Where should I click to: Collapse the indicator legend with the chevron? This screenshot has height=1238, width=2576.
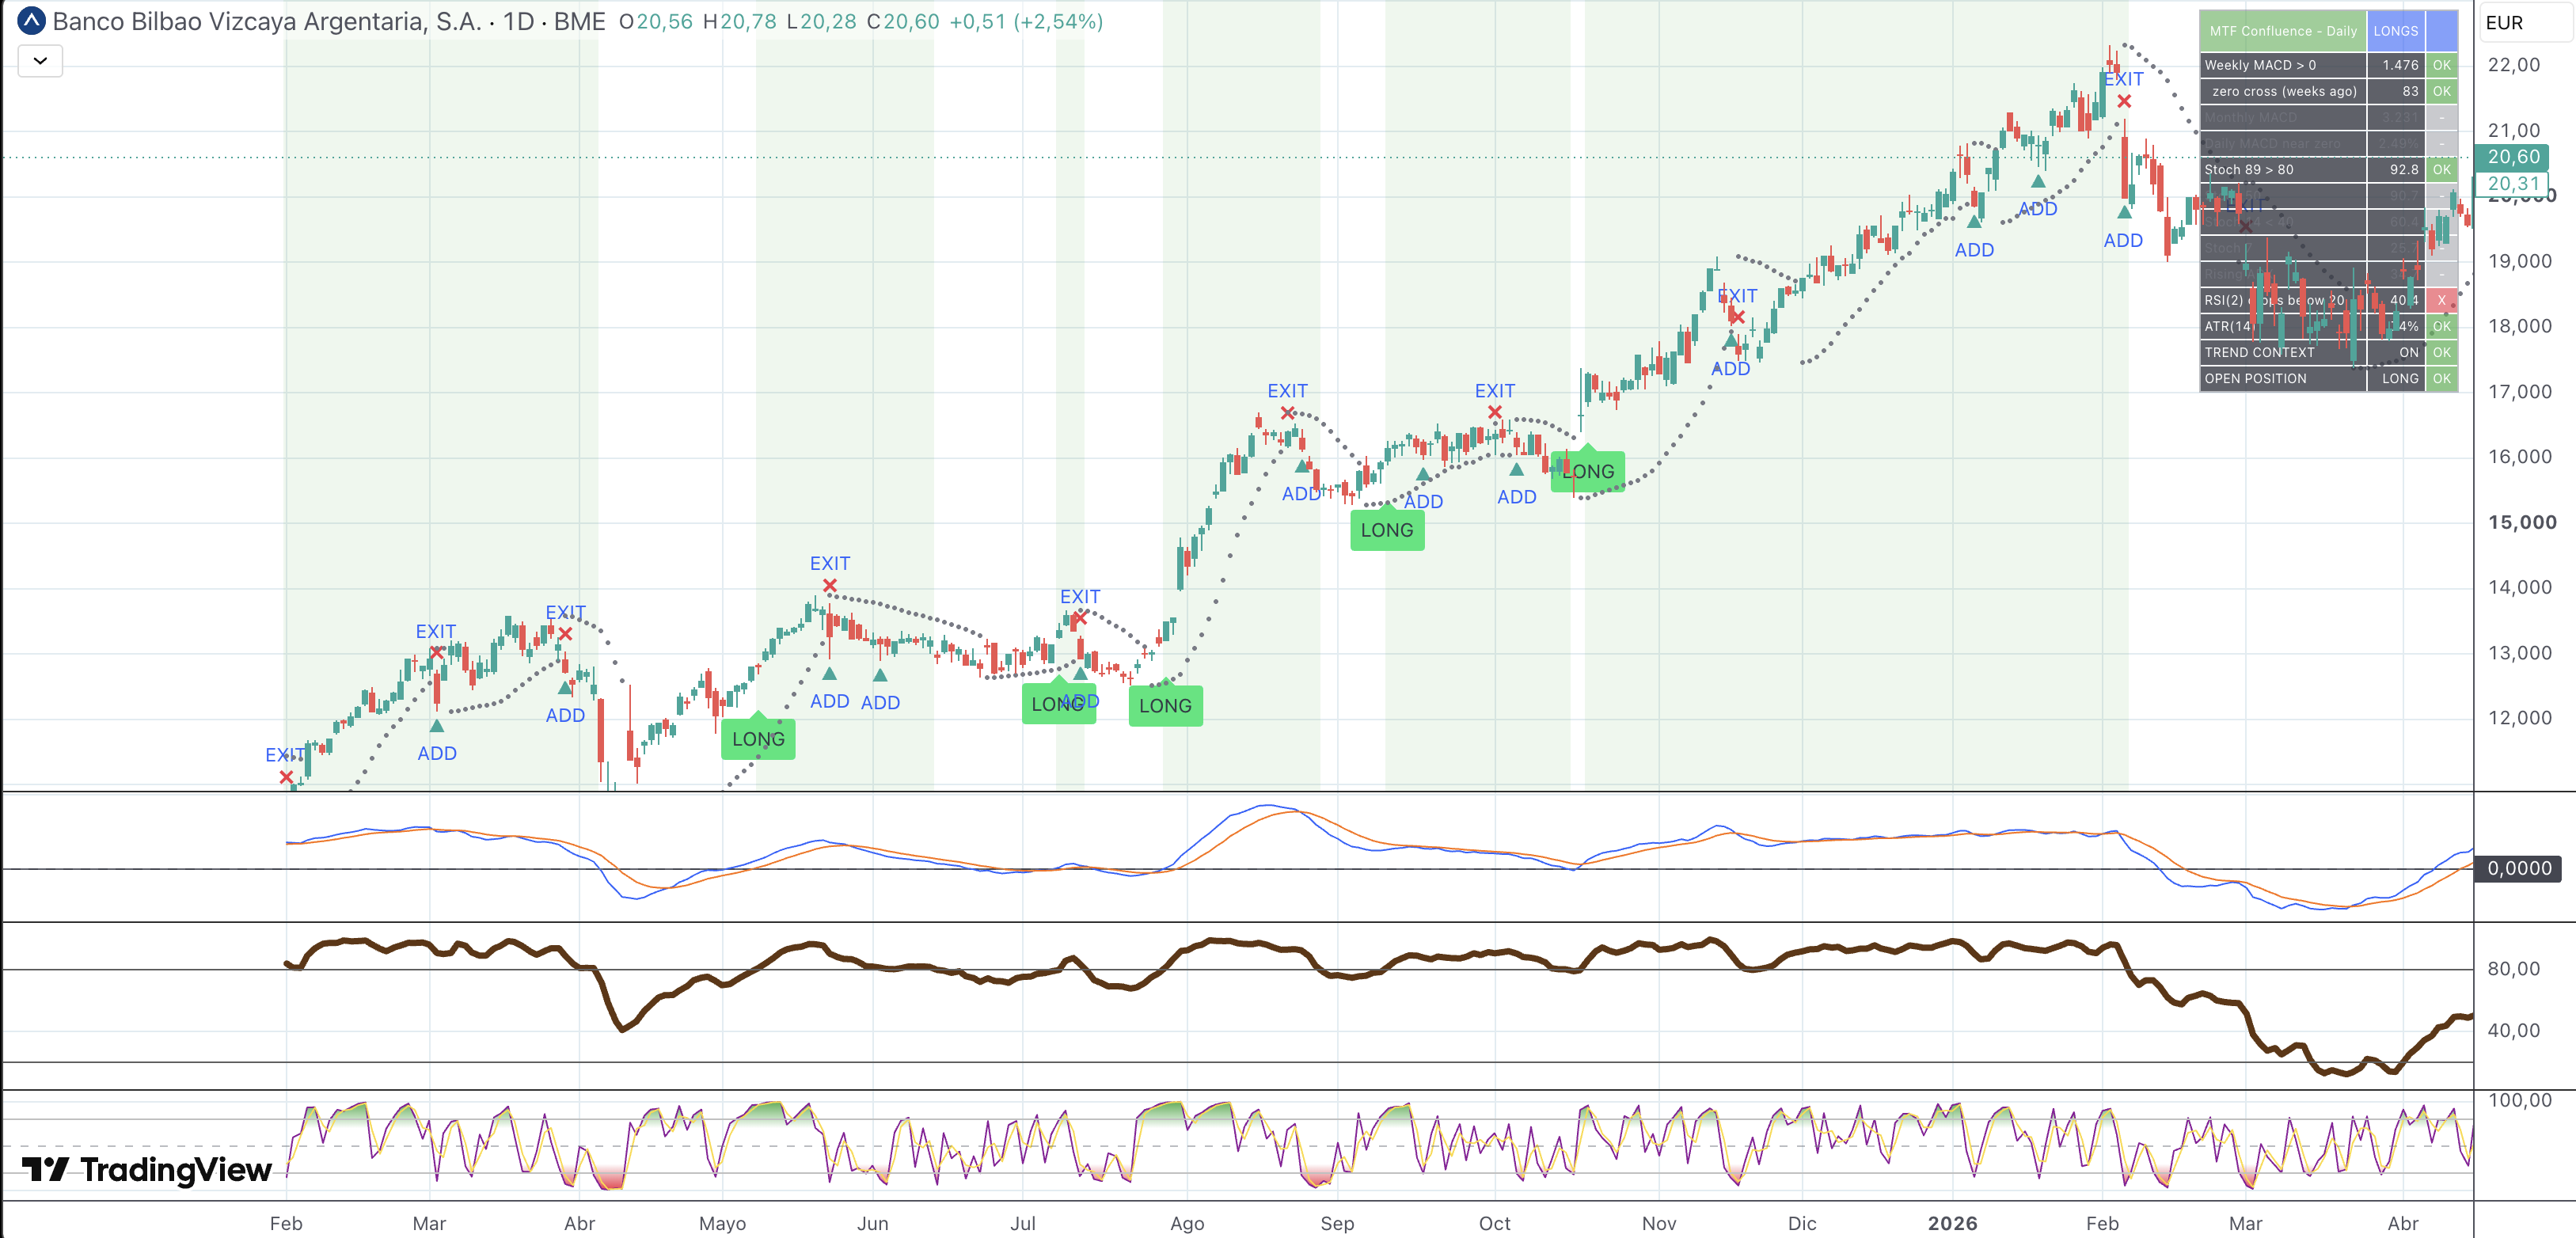[40, 61]
